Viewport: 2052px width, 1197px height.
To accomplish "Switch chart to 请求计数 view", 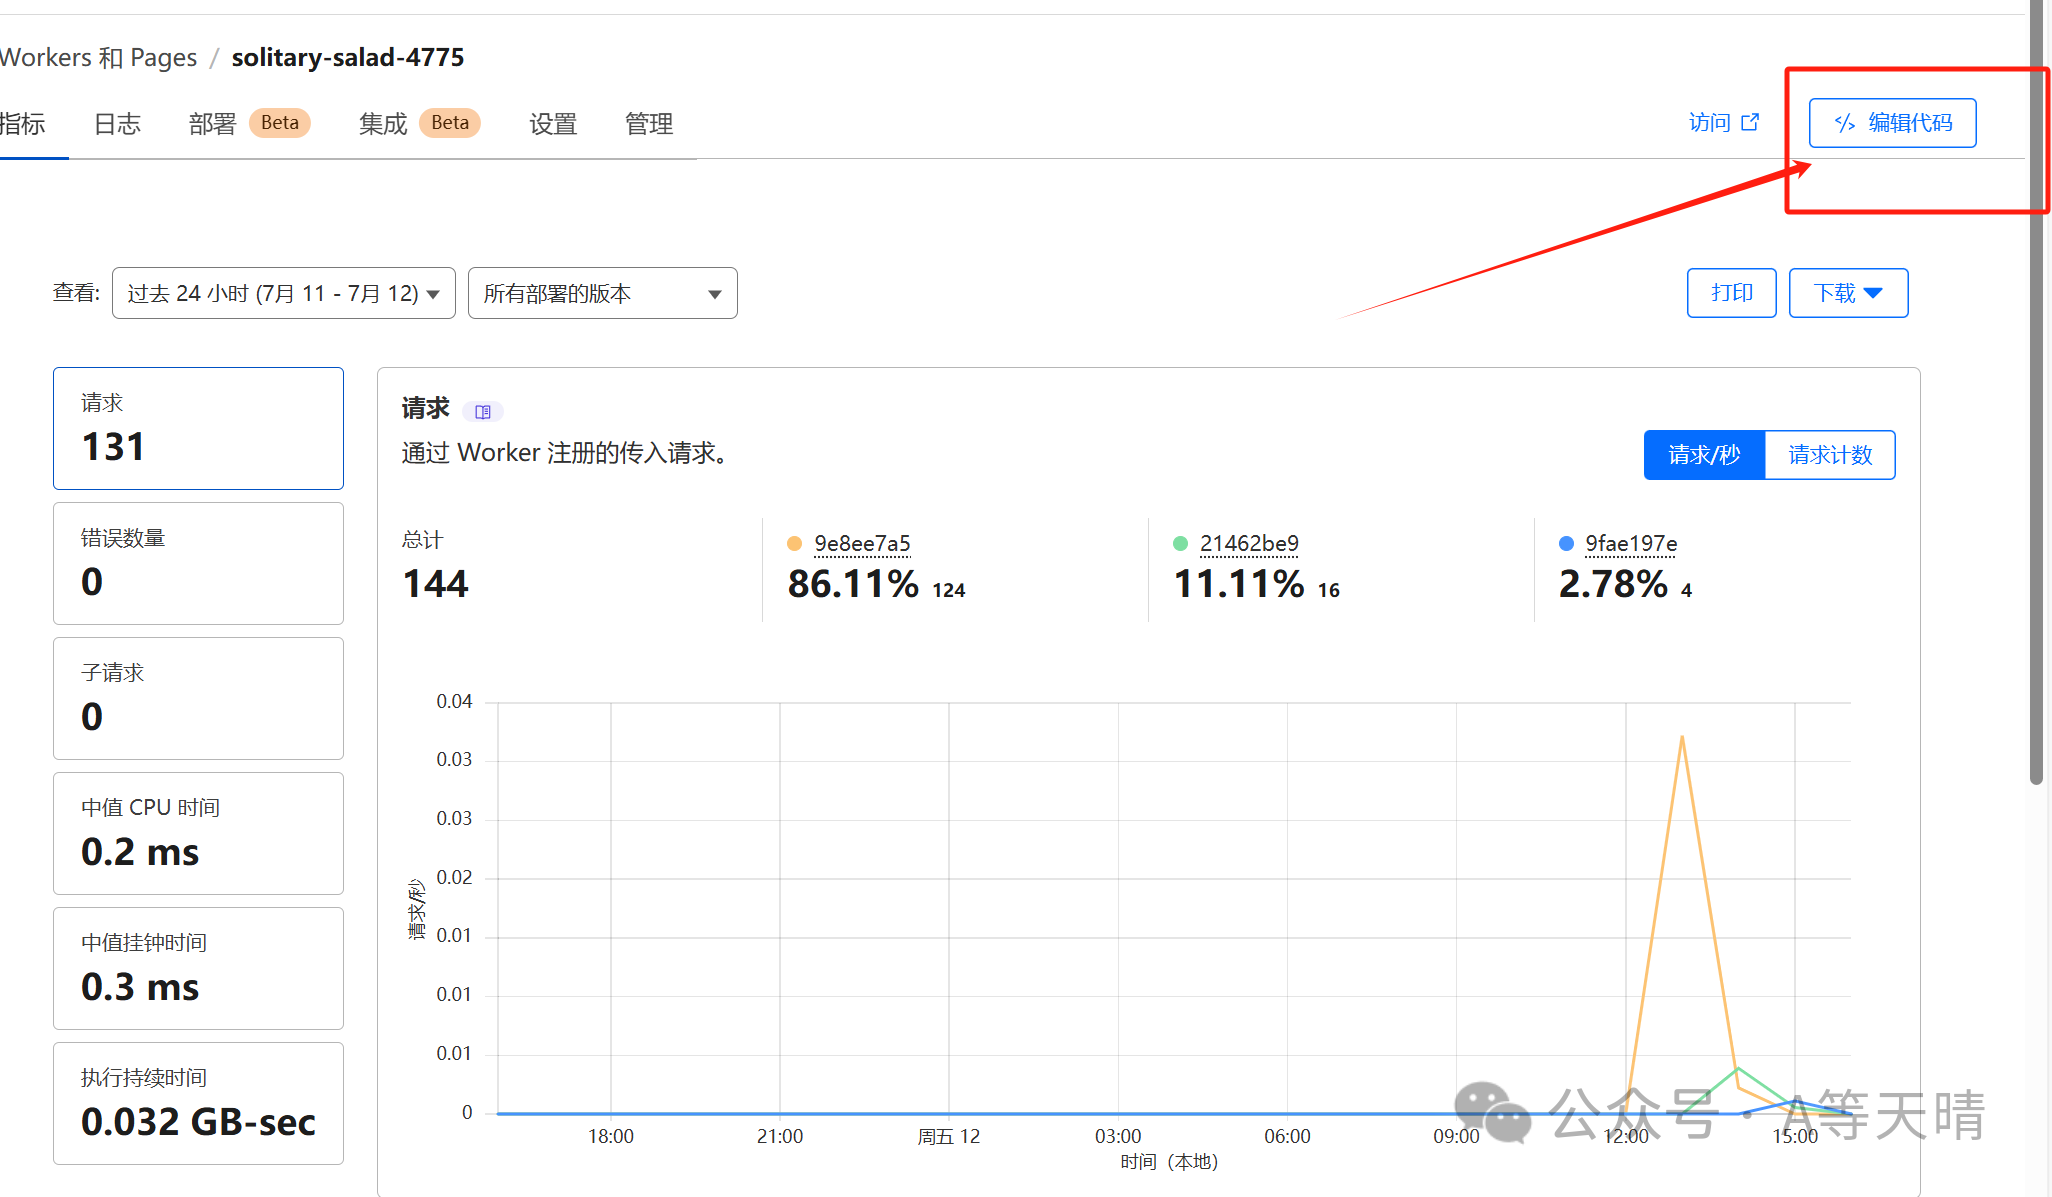I will tap(1830, 455).
